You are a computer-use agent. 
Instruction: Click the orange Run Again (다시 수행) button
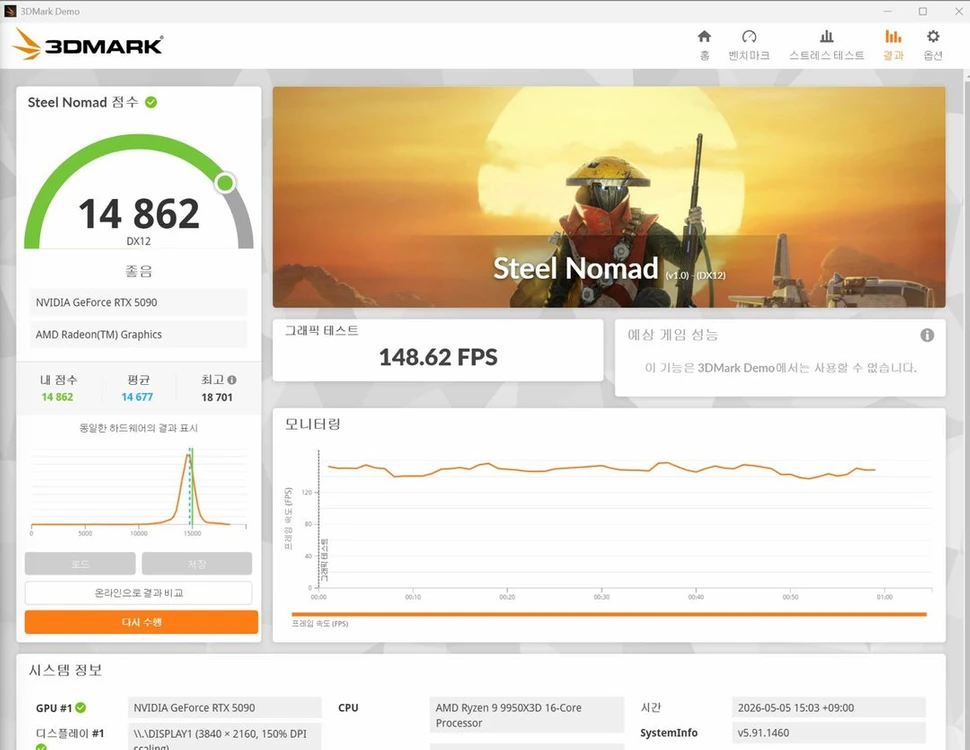pos(141,622)
